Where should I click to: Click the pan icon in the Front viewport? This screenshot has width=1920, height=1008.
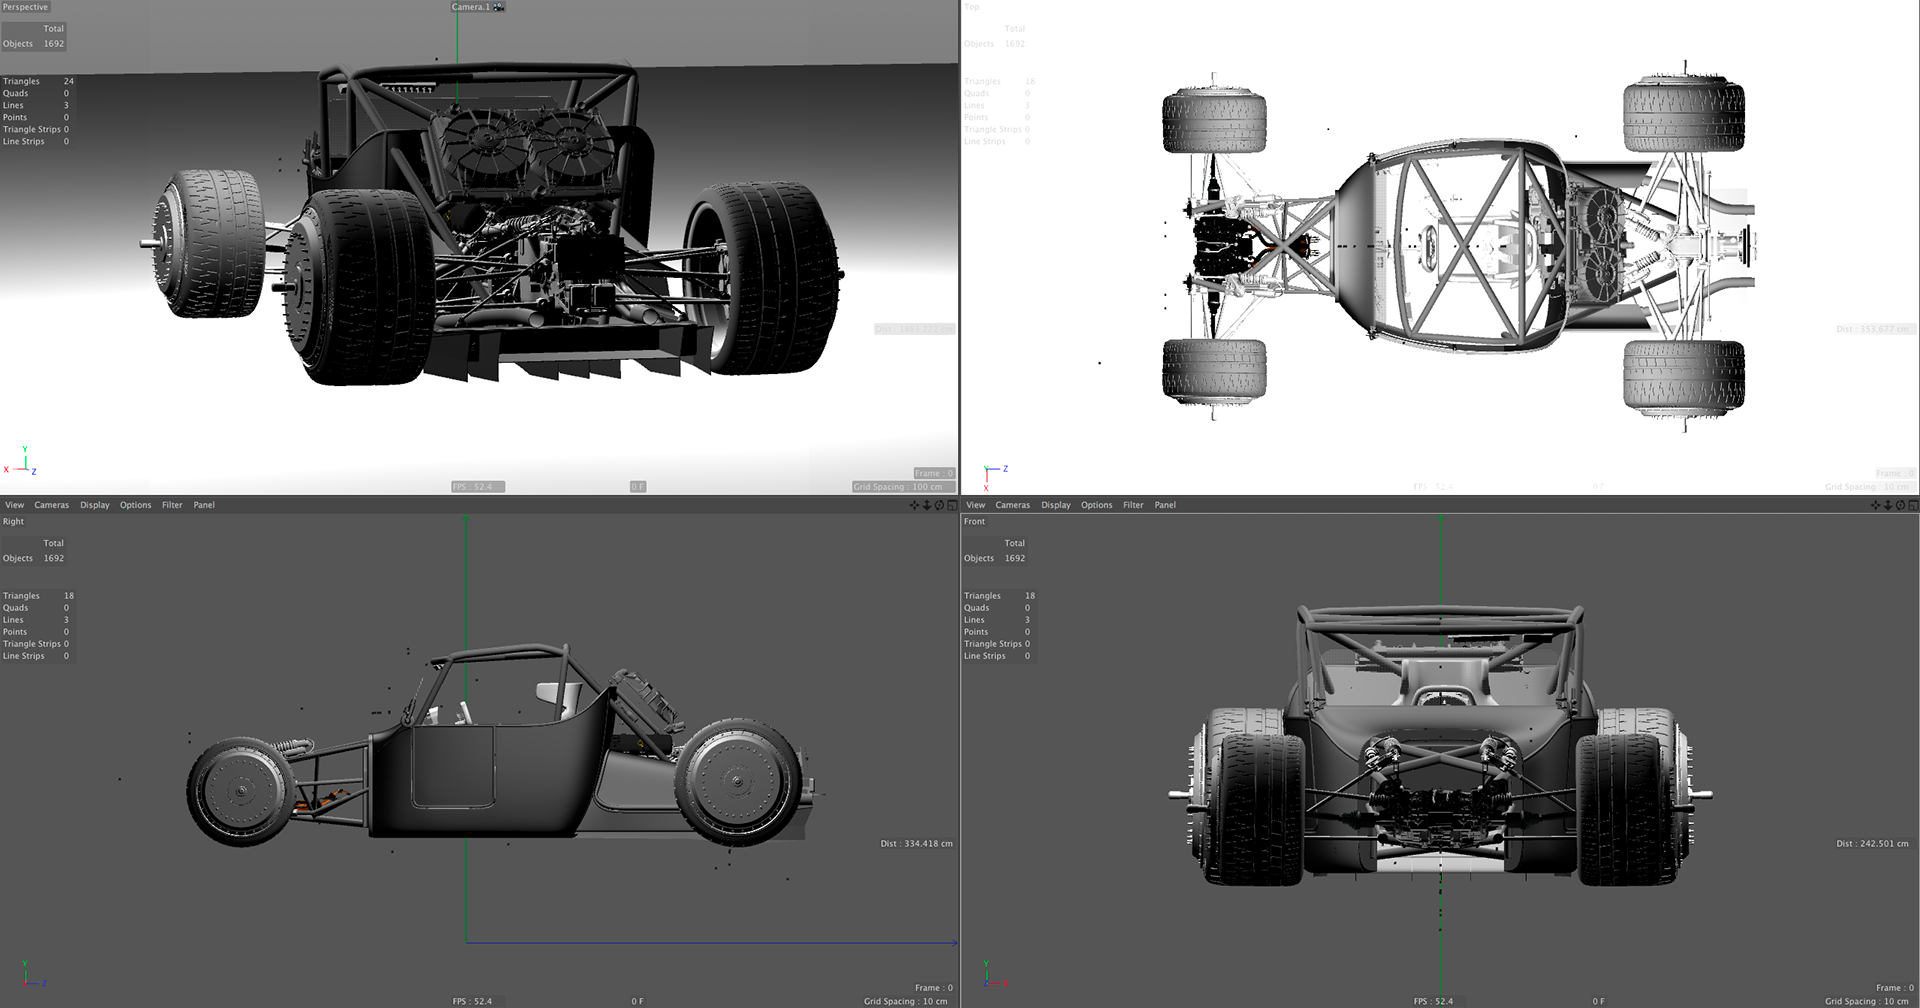(x=1875, y=505)
